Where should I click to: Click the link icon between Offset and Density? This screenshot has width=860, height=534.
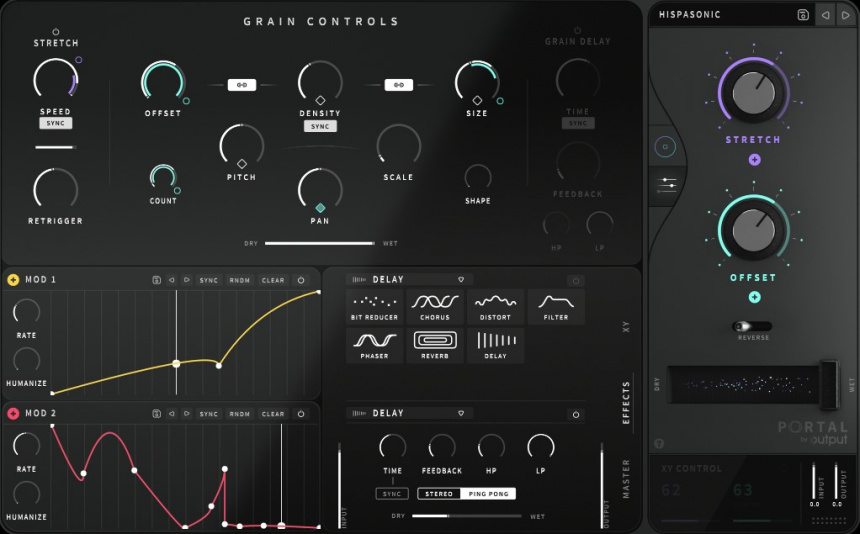click(242, 85)
